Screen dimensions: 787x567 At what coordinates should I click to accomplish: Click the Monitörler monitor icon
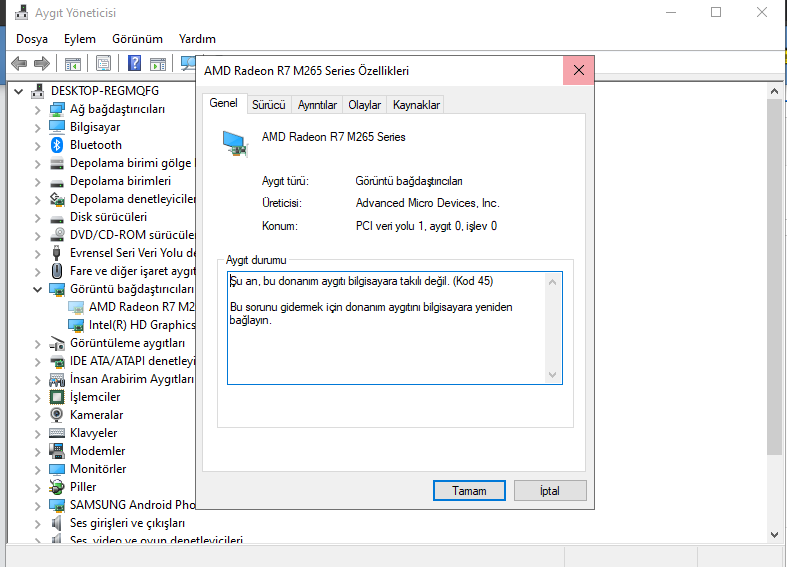tap(57, 469)
